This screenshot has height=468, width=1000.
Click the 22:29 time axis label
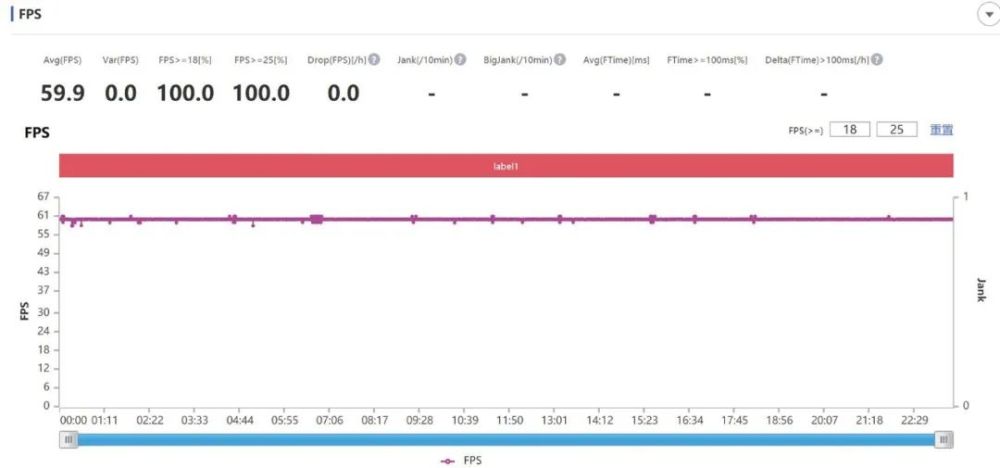click(914, 420)
